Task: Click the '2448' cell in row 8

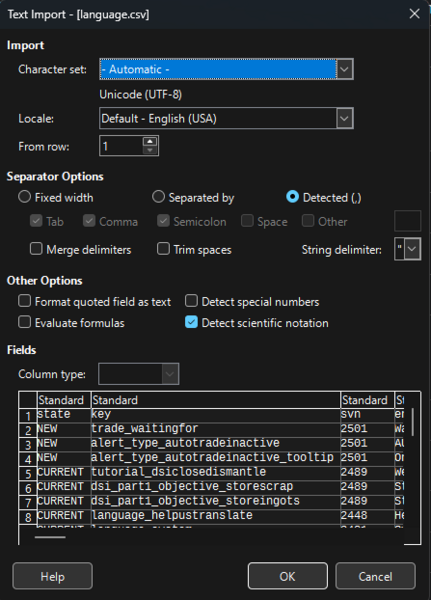Action: [367, 516]
